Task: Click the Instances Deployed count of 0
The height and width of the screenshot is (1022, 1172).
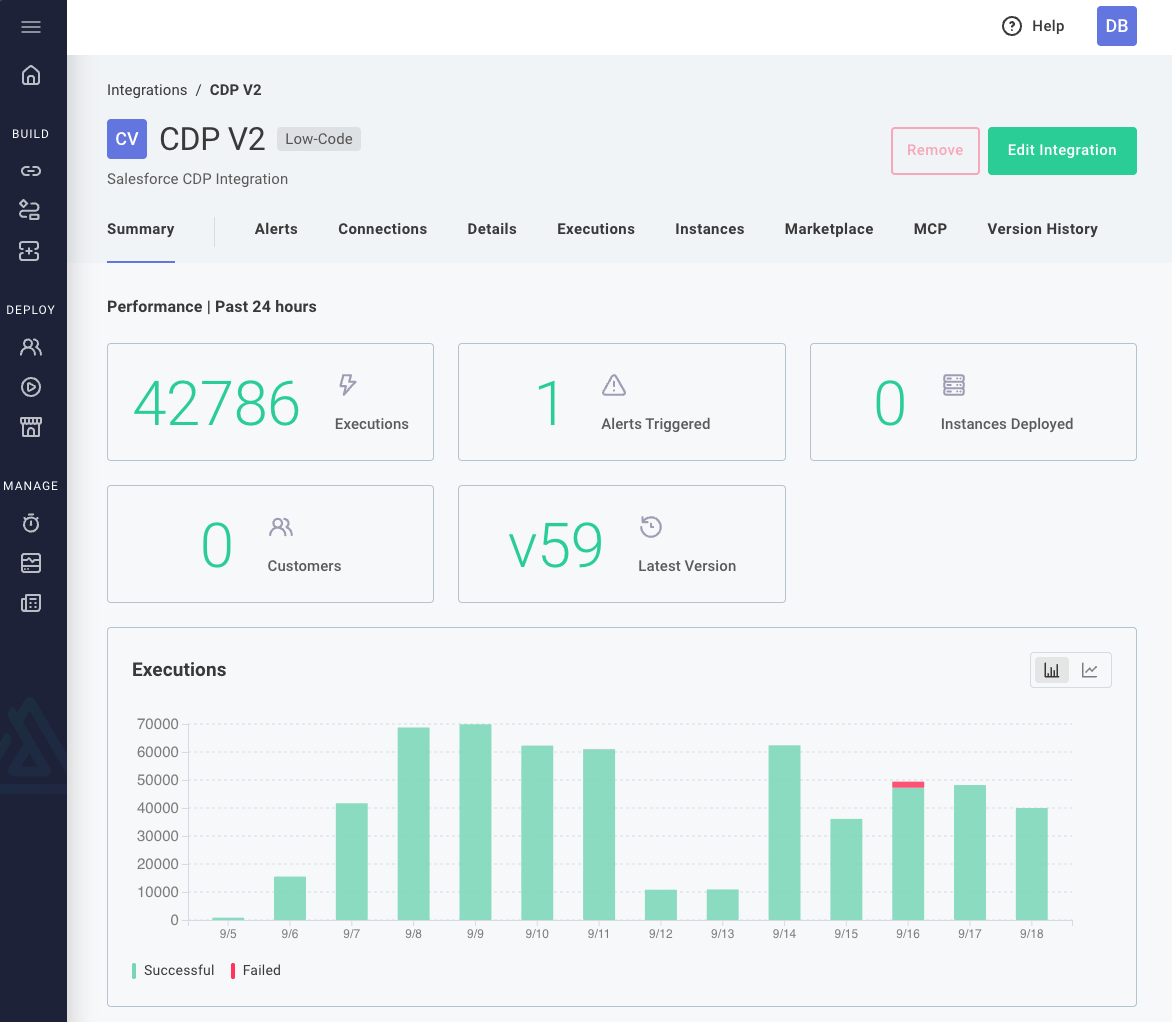Action: point(889,404)
